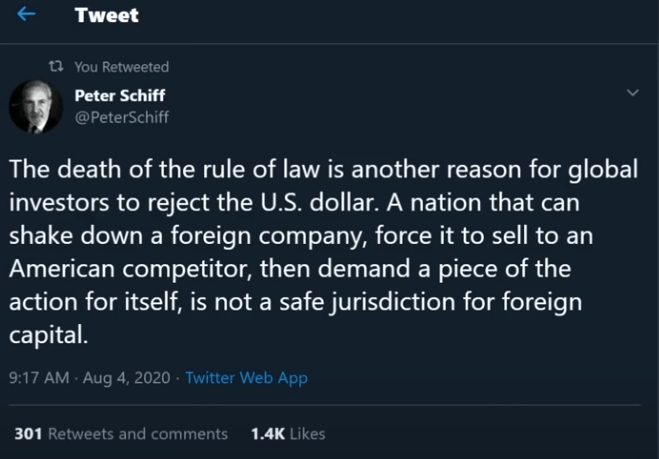Show the 1.4K Likes list
Screen dimensions: 659x459
pos(288,433)
